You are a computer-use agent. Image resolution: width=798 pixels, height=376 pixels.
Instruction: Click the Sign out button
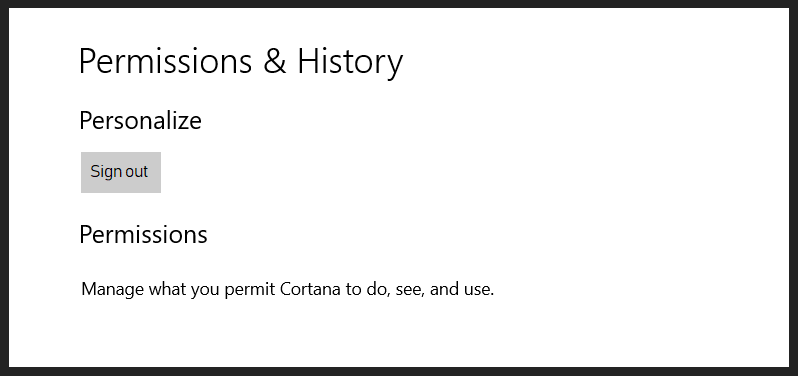click(x=121, y=172)
